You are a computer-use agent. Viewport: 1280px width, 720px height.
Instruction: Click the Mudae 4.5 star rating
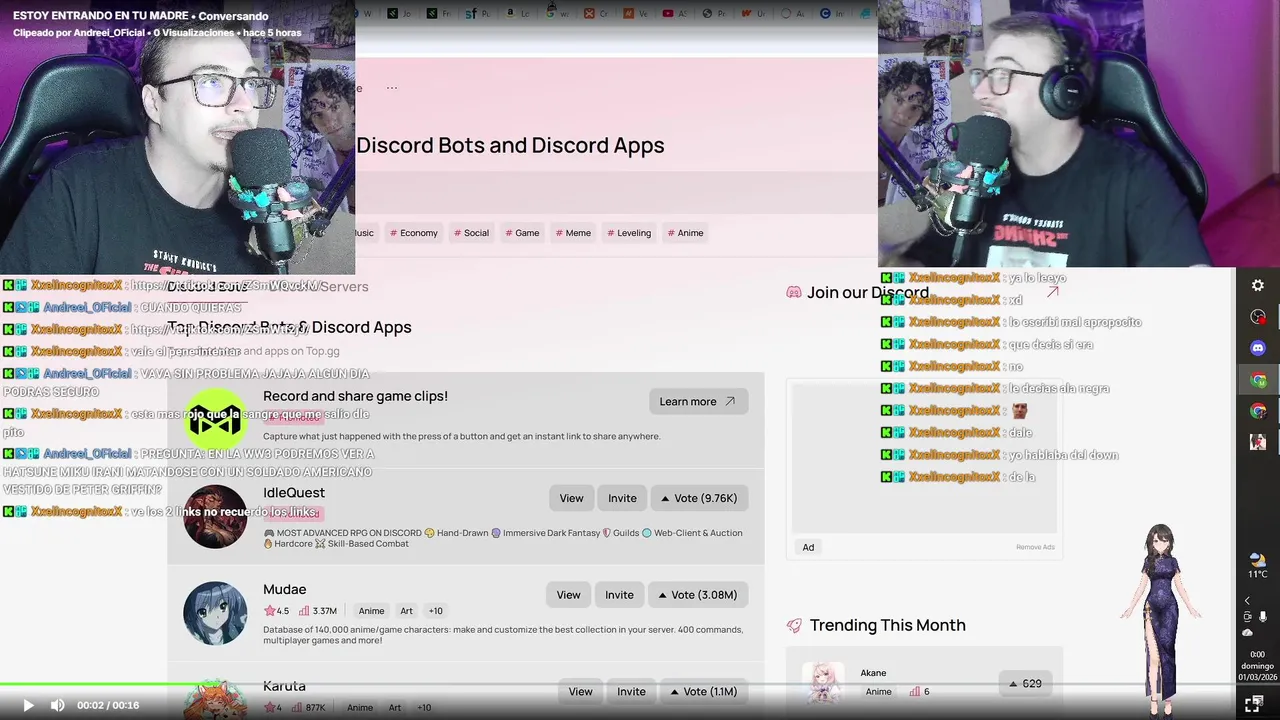click(x=276, y=611)
